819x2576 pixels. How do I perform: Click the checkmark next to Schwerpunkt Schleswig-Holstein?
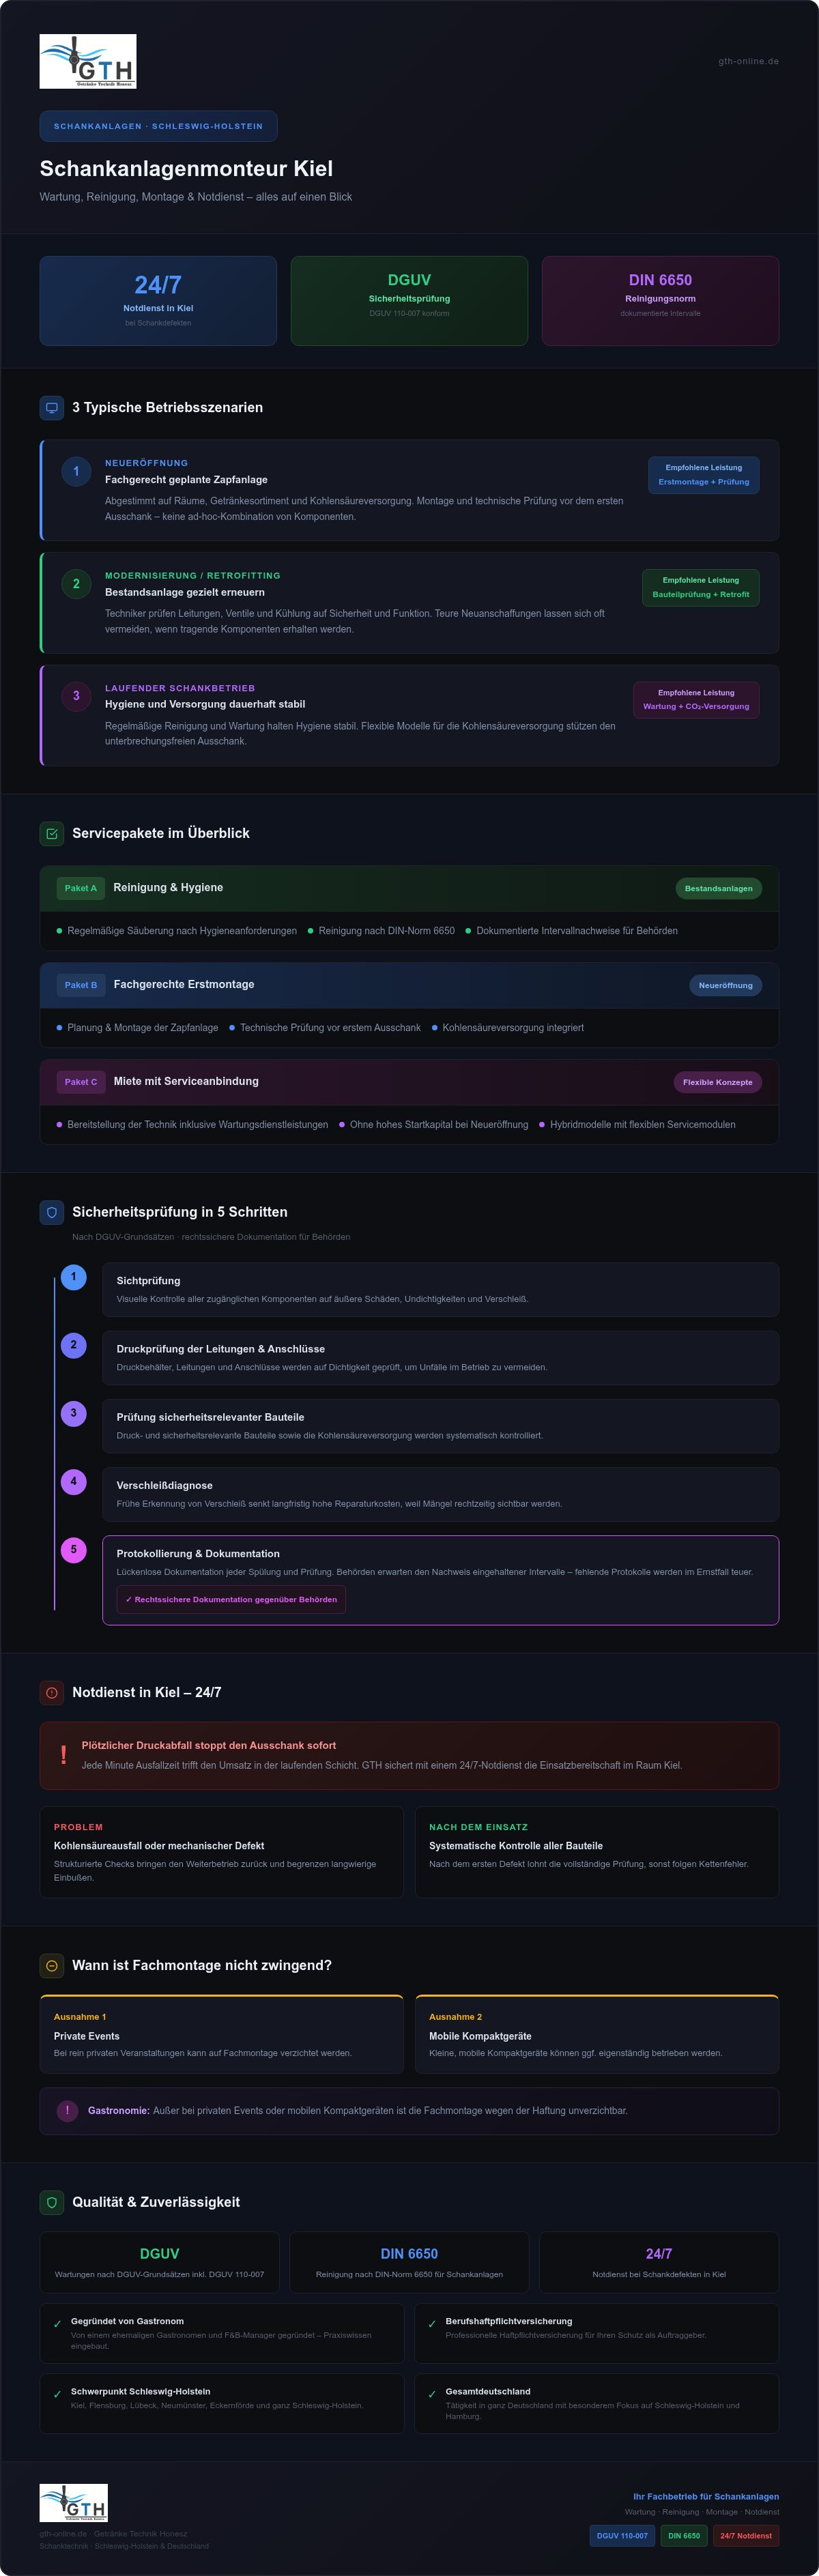(x=57, y=2394)
